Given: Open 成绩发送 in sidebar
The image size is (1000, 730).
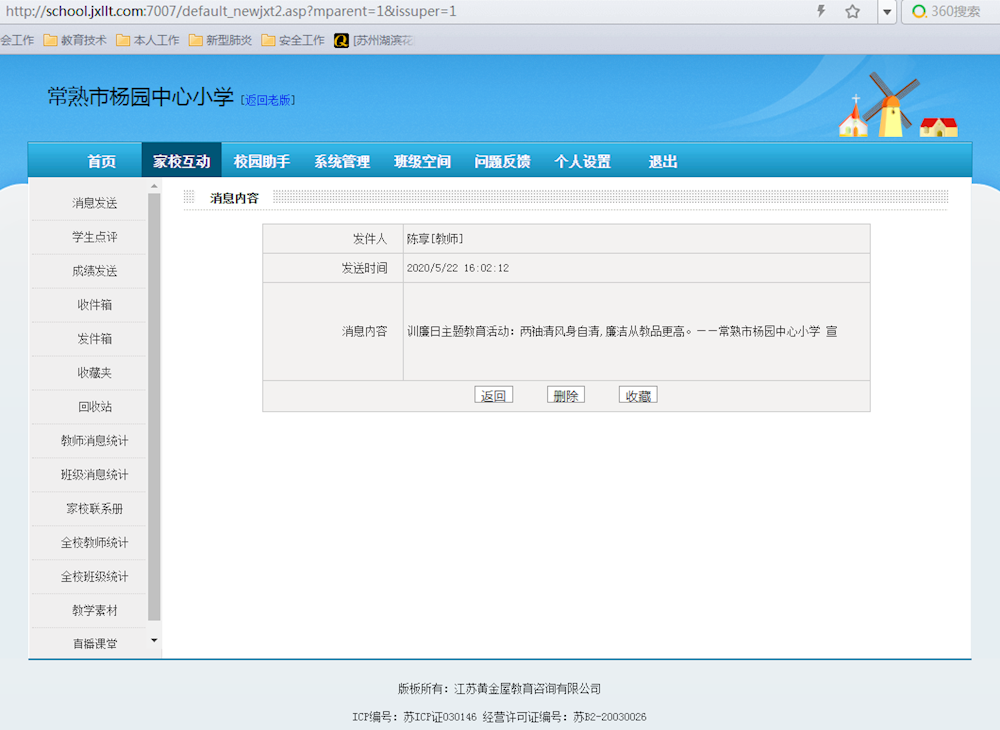Looking at the screenshot, I should click(94, 271).
